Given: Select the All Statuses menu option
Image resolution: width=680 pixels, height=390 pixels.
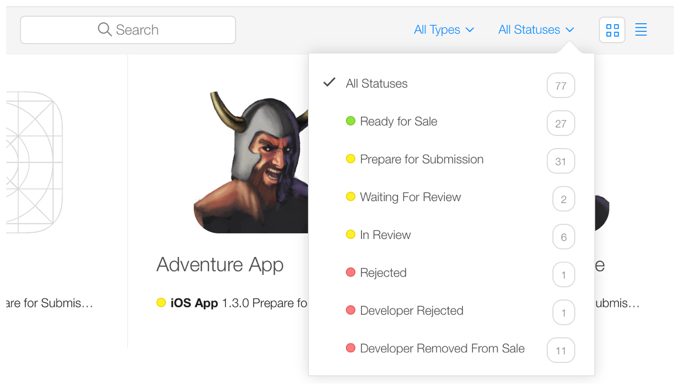Looking at the screenshot, I should click(451, 84).
